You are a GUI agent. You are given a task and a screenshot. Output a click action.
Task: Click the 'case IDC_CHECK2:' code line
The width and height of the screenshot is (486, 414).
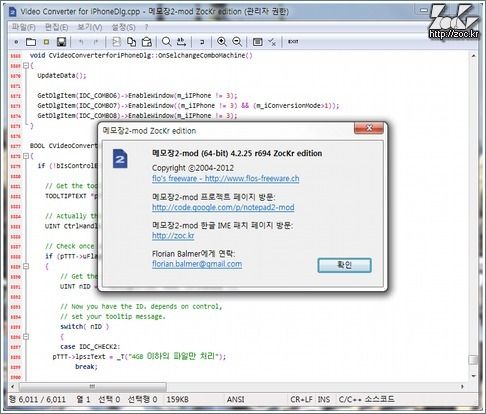pyautogui.click(x=90, y=347)
